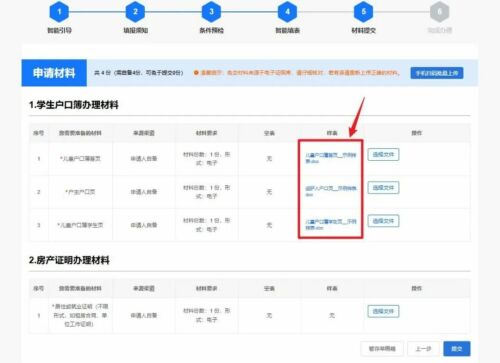Click the step 5 材料提交 hexagon icon
The width and height of the screenshot is (500, 363).
364,12
